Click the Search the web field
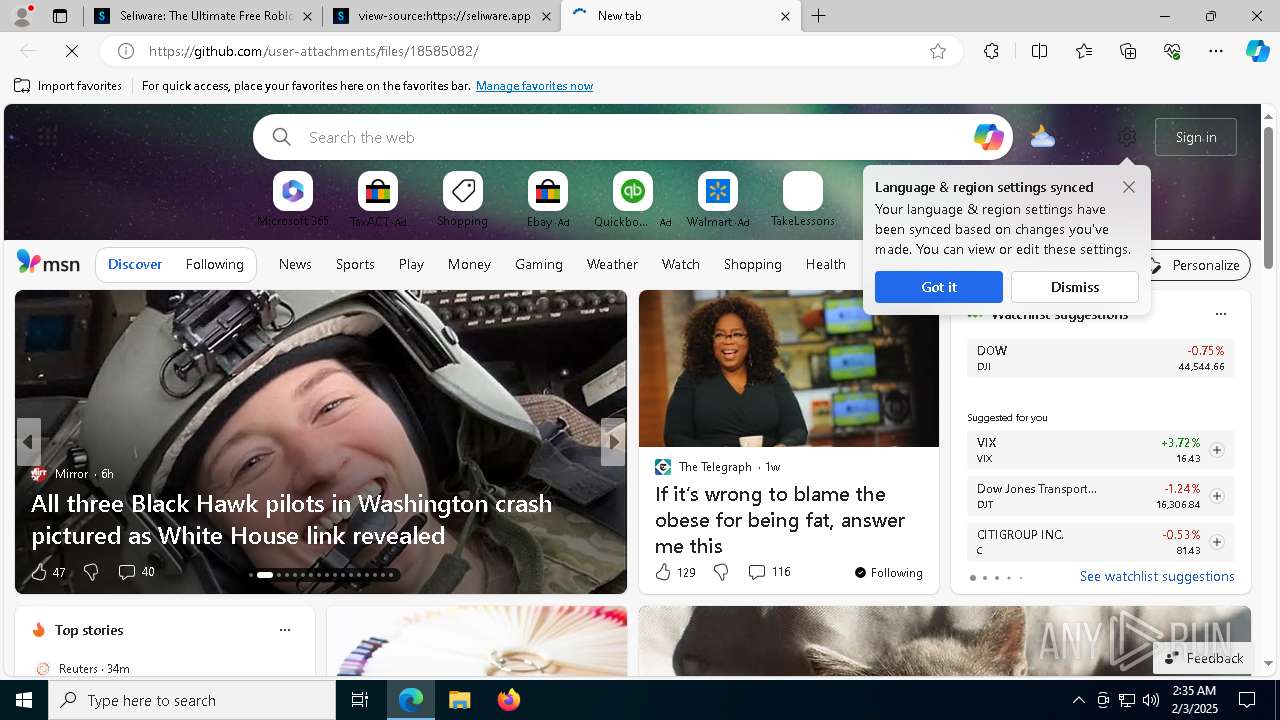Image resolution: width=1280 pixels, height=720 pixels. coord(633,137)
